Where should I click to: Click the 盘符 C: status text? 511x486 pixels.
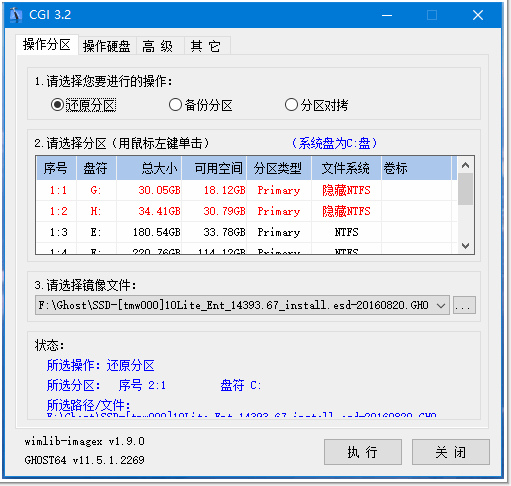click(x=241, y=385)
